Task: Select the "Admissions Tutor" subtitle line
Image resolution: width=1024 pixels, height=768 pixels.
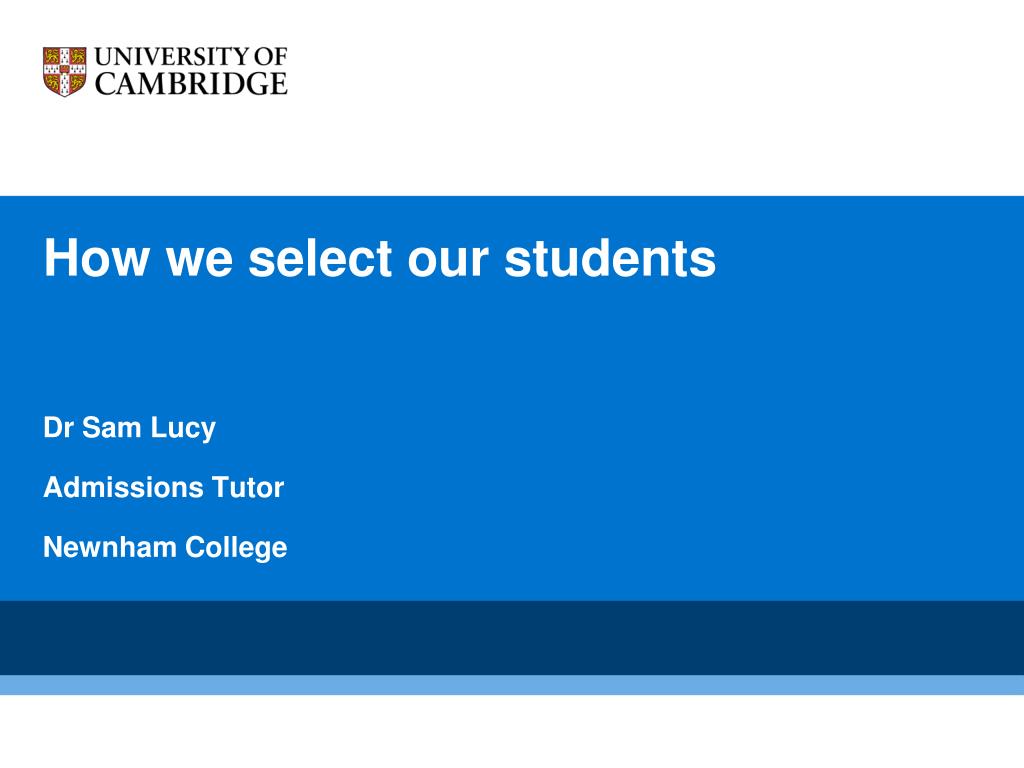Action: [163, 487]
